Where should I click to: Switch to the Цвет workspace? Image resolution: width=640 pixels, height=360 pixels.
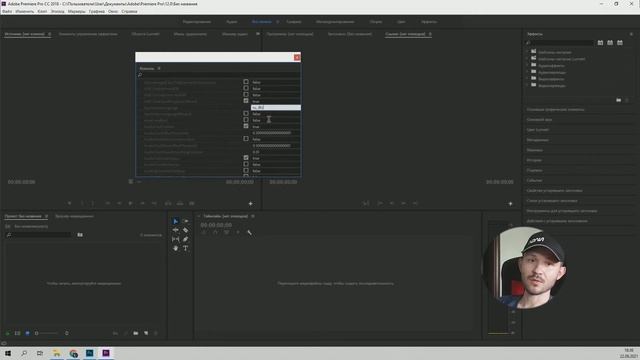pyautogui.click(x=401, y=22)
